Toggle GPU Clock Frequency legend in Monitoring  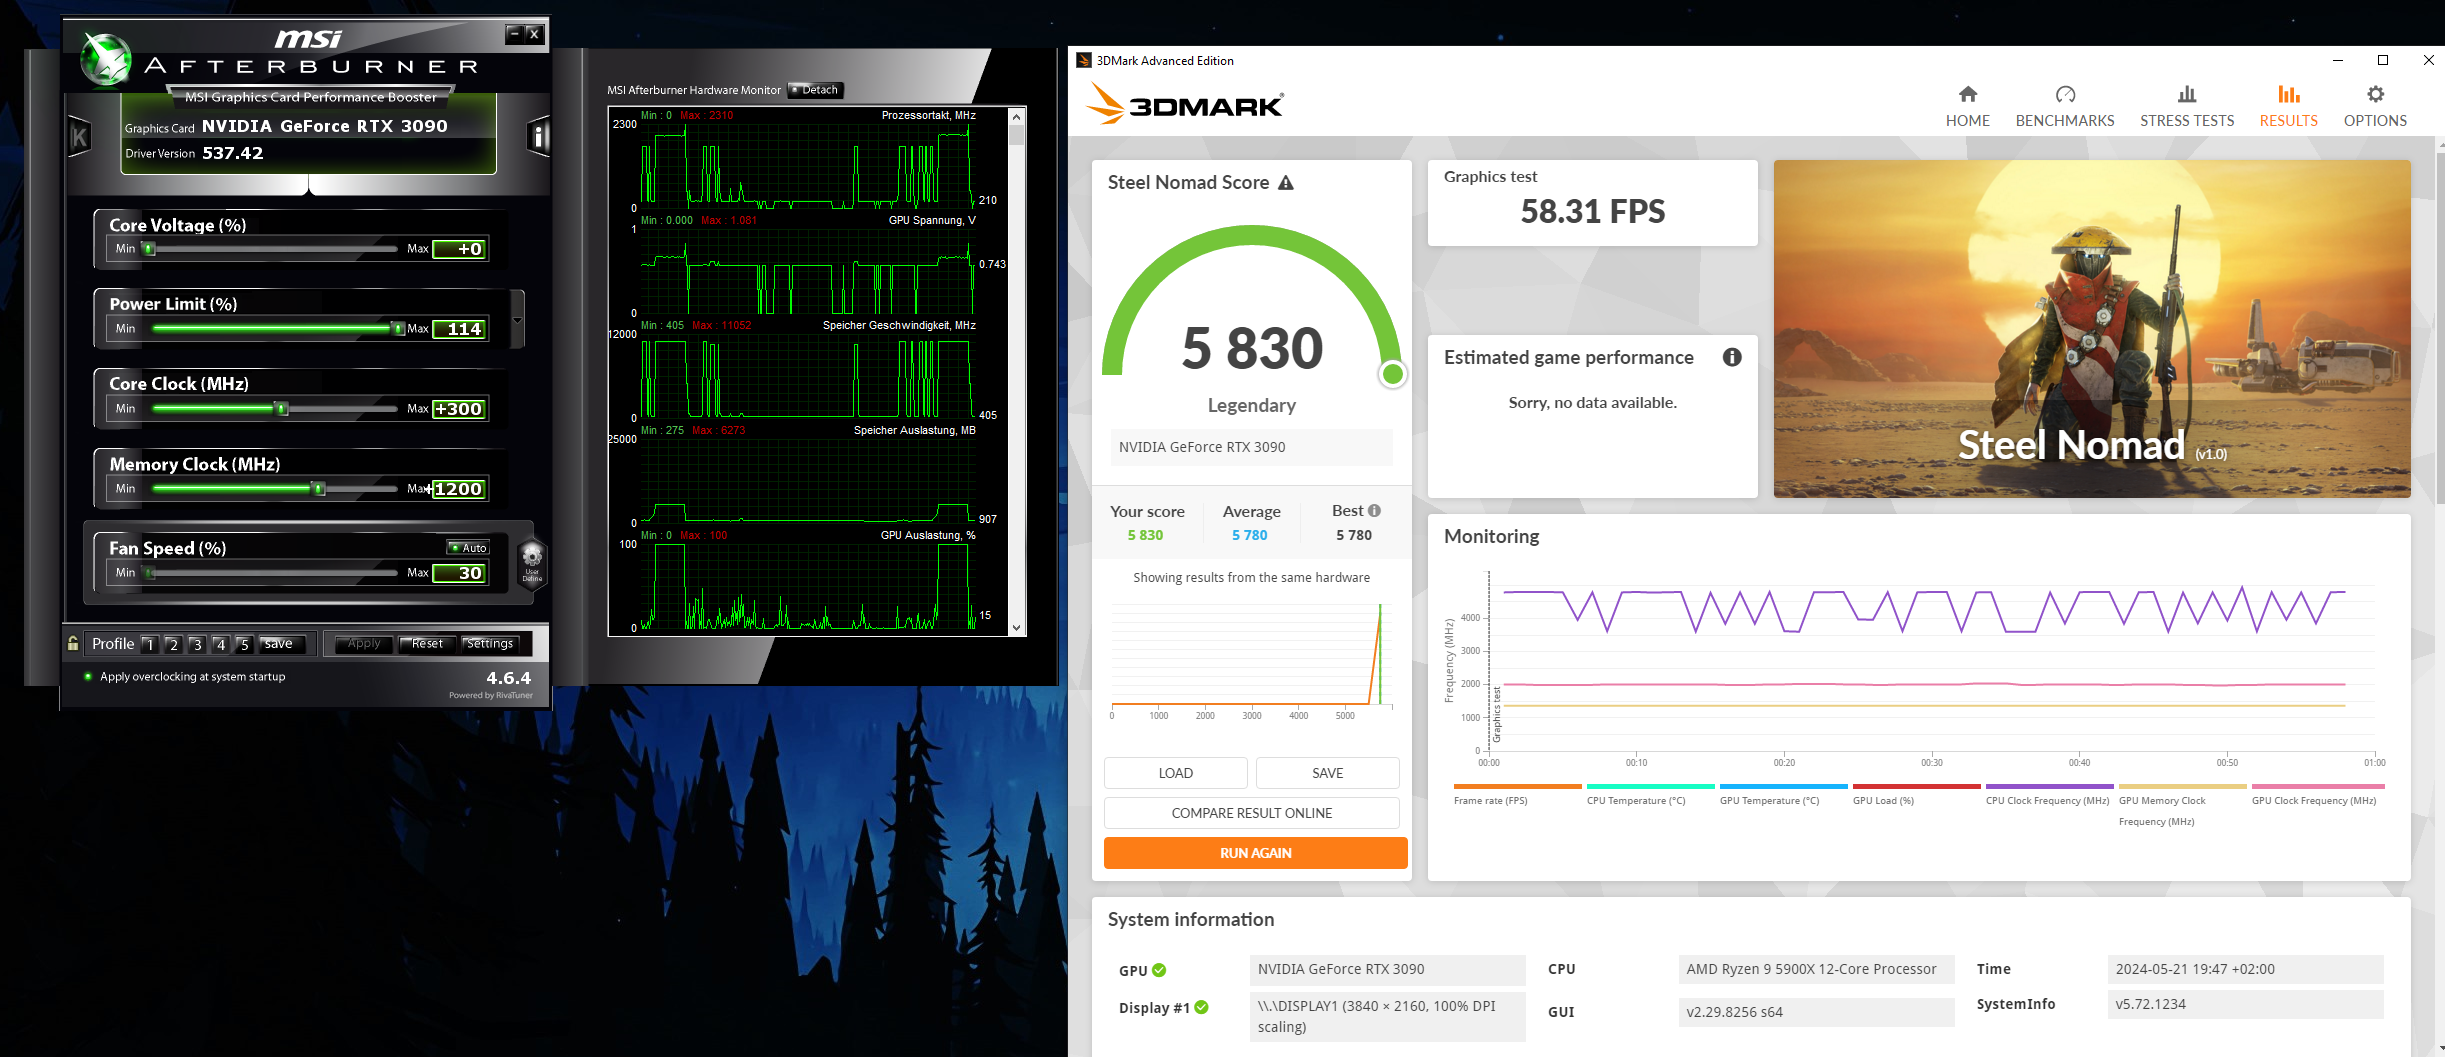click(x=2317, y=795)
